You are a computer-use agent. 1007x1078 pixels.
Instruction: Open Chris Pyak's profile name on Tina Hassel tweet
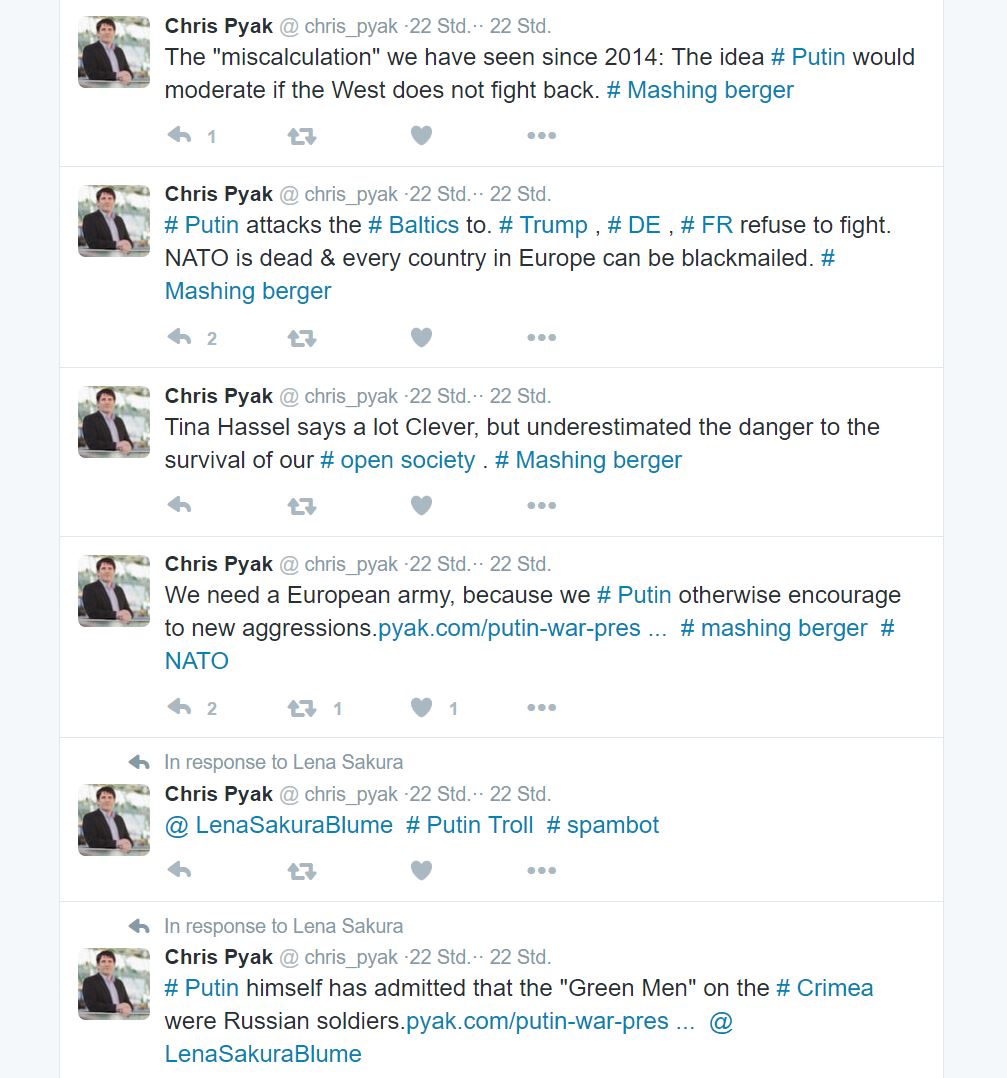point(219,396)
